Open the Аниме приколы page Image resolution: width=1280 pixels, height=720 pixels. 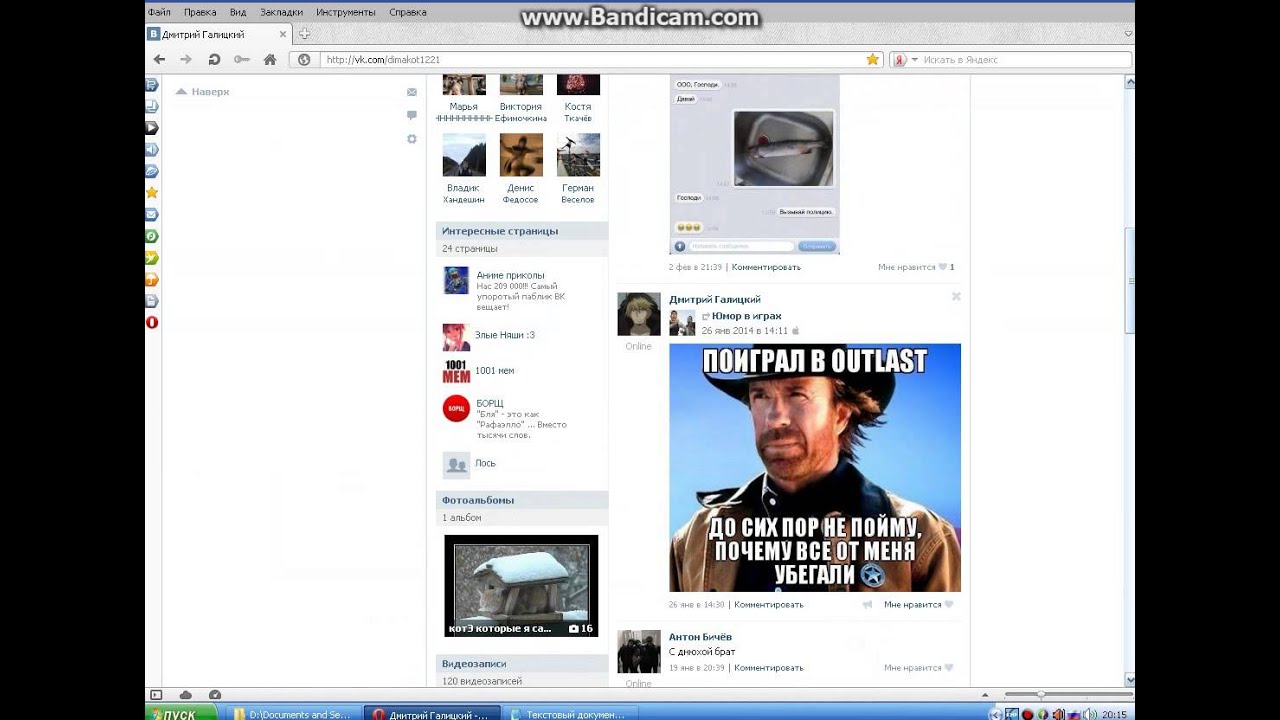(x=510, y=275)
